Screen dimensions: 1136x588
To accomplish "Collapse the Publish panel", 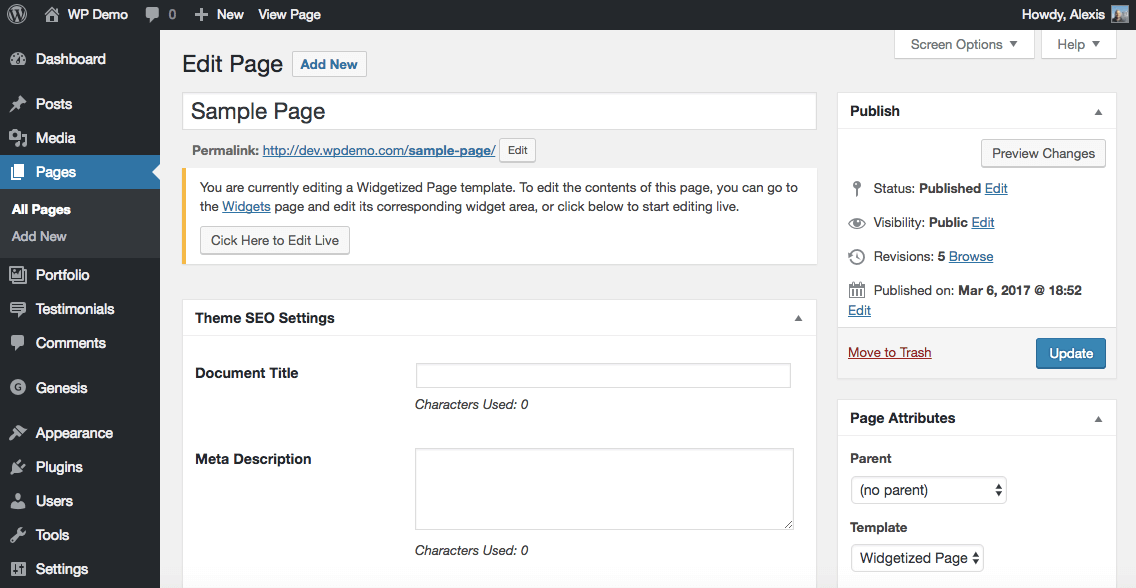I will [x=1098, y=112].
